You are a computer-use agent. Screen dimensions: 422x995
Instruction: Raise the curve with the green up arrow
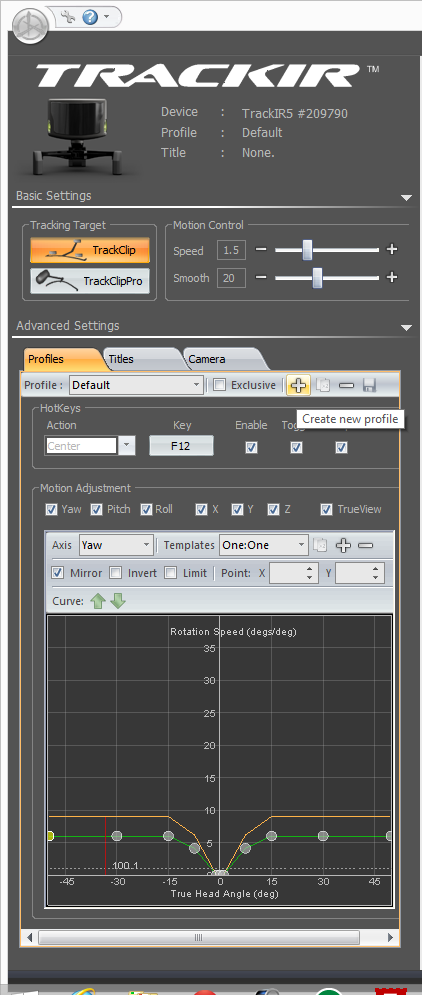97,601
